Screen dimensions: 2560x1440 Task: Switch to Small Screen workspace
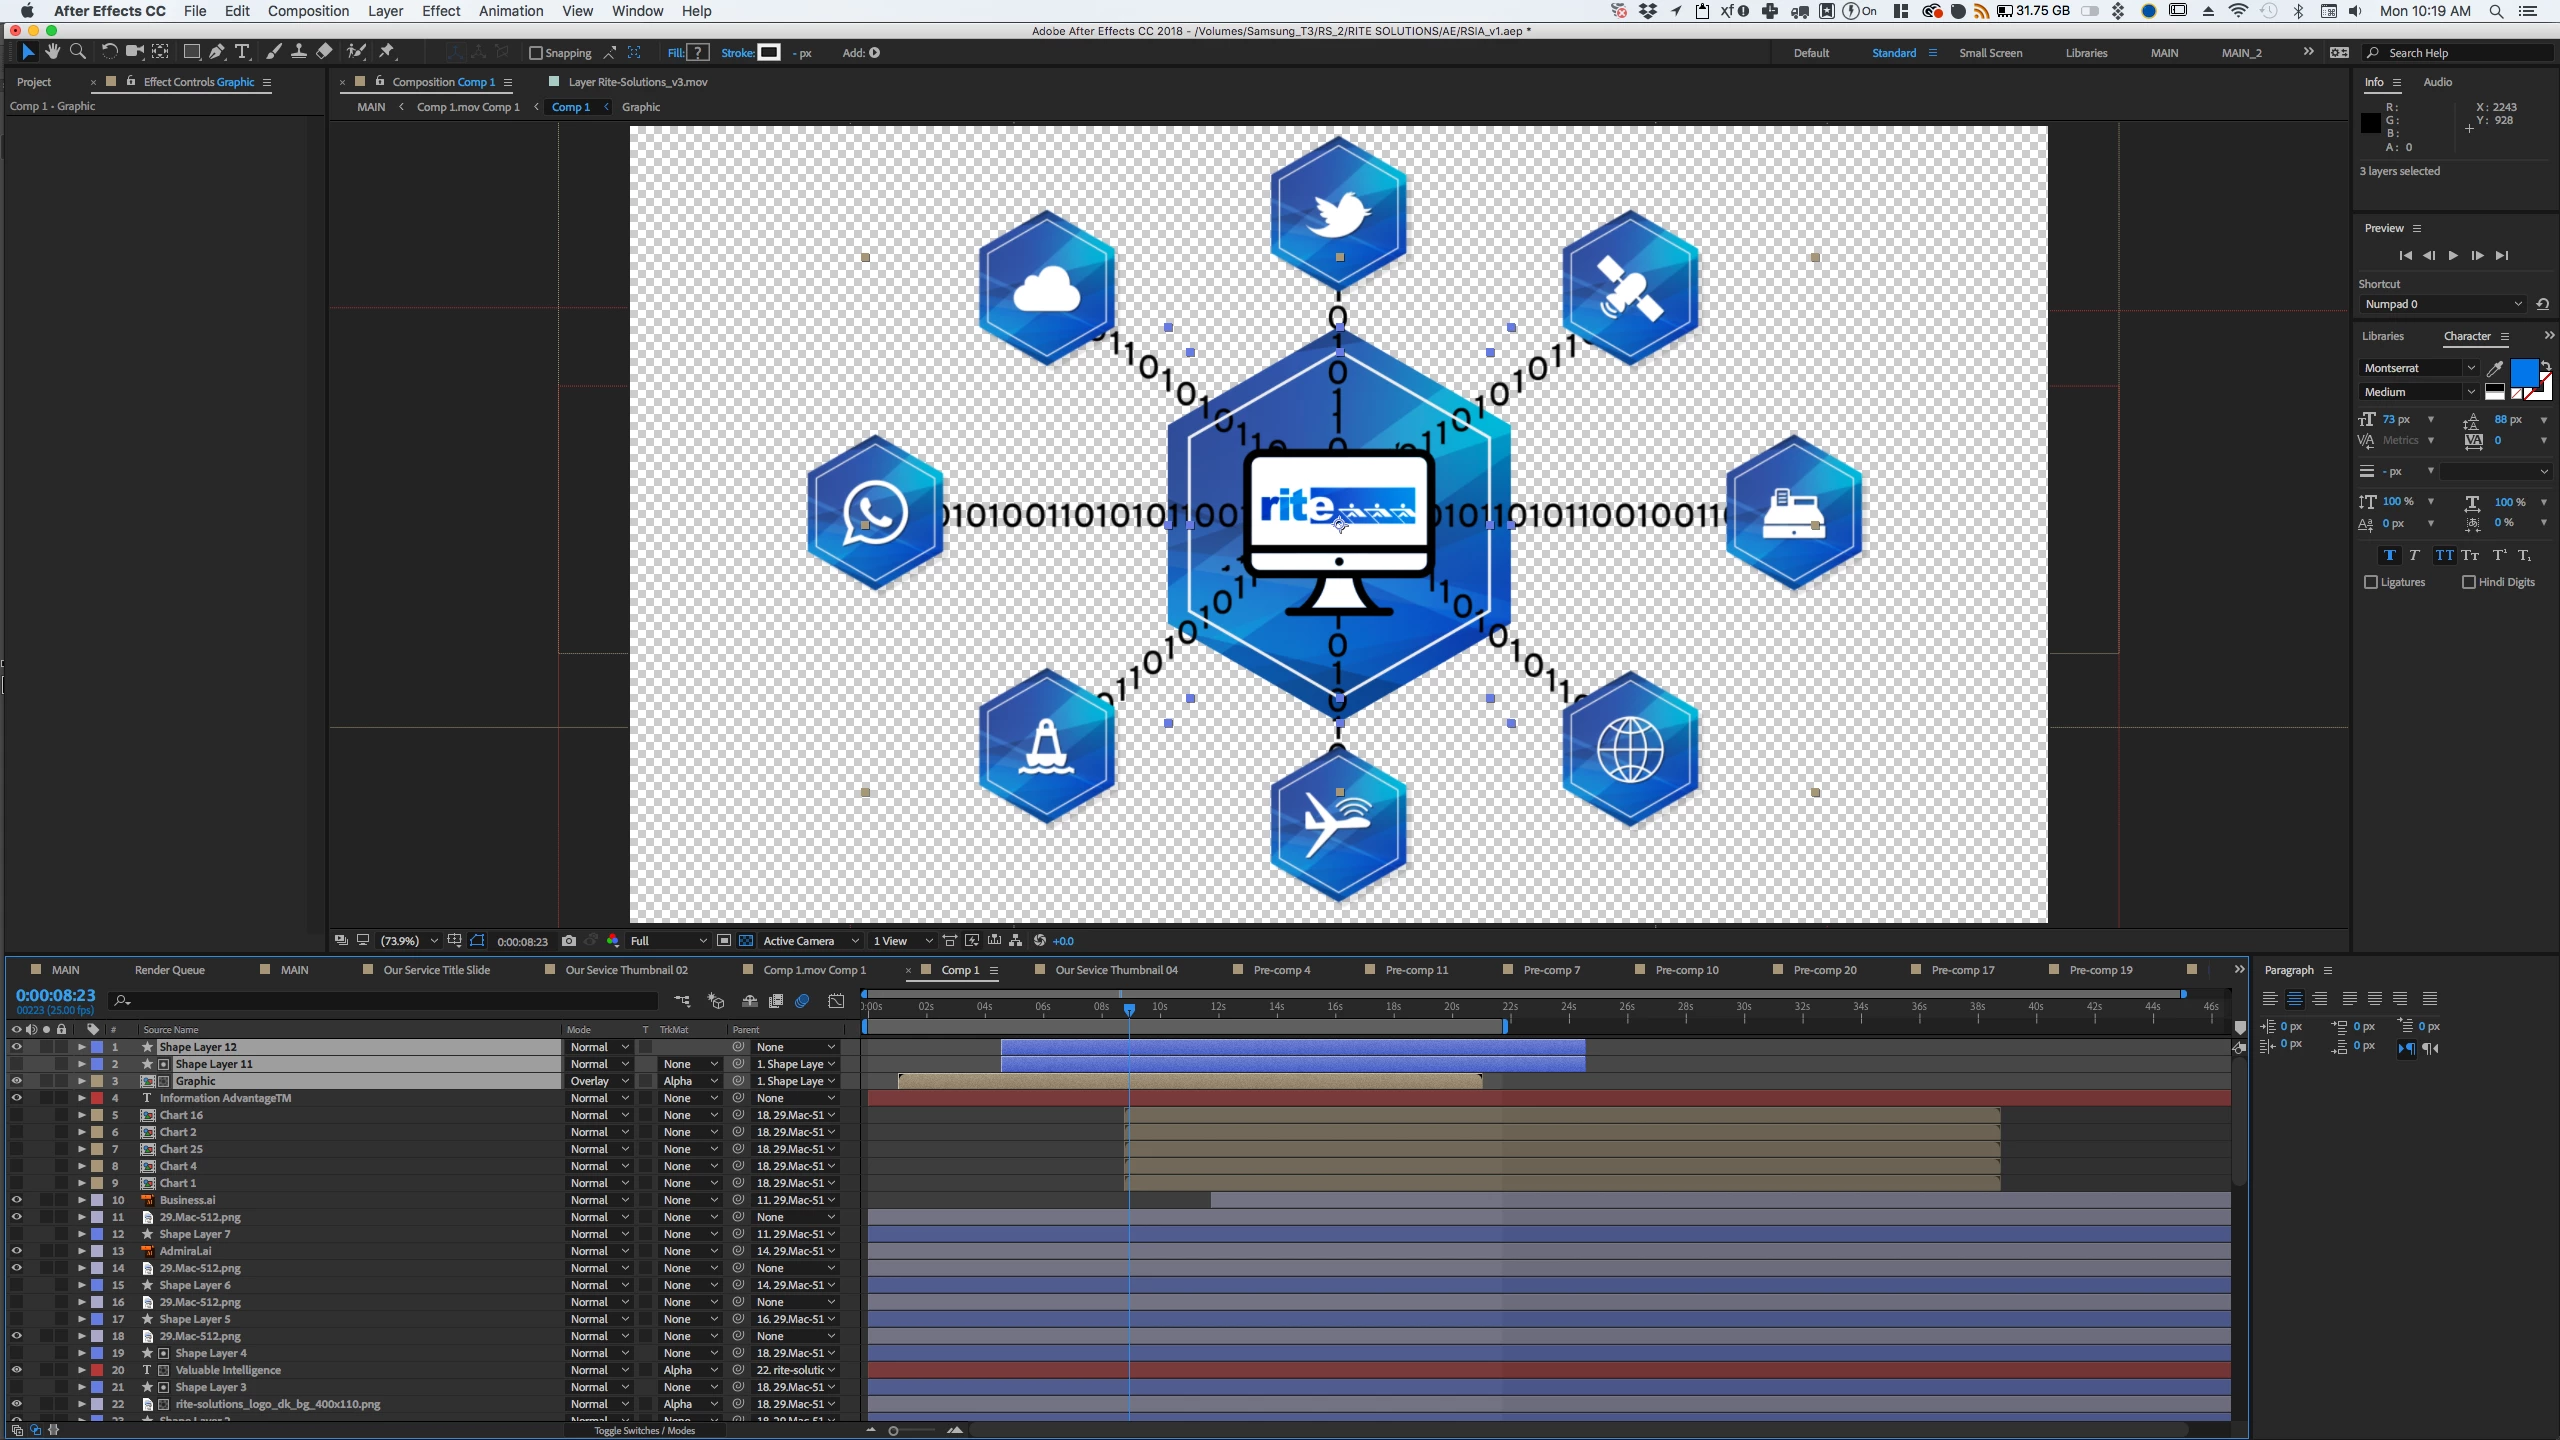[1989, 53]
